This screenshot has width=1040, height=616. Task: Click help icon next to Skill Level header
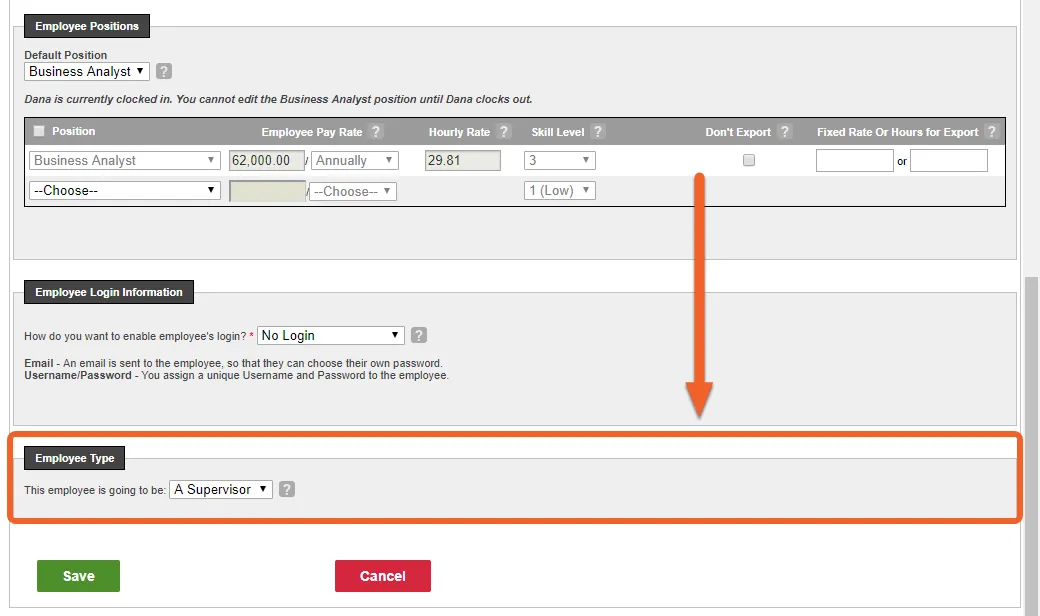tap(598, 131)
